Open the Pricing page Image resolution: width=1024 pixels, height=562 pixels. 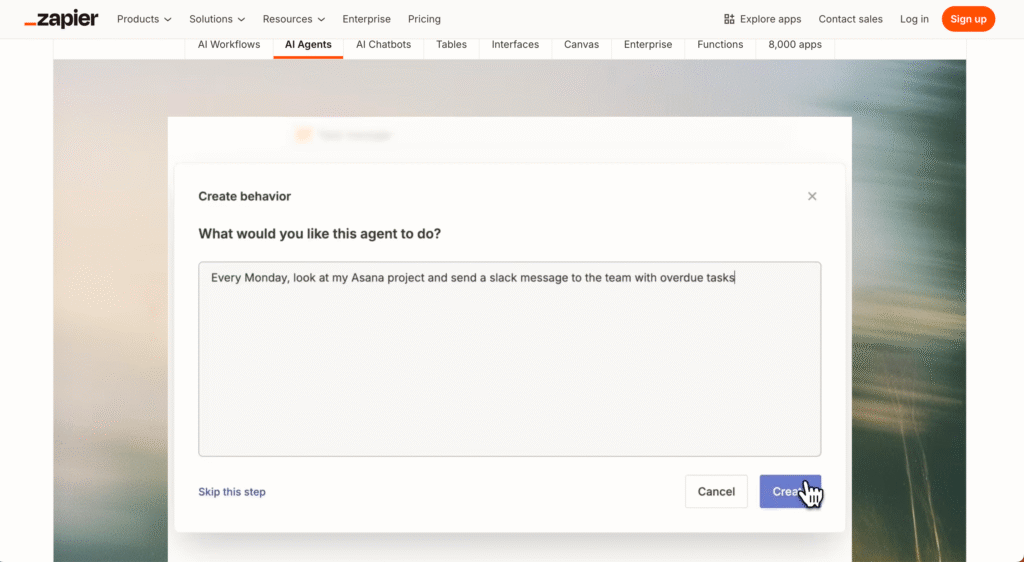coord(424,19)
